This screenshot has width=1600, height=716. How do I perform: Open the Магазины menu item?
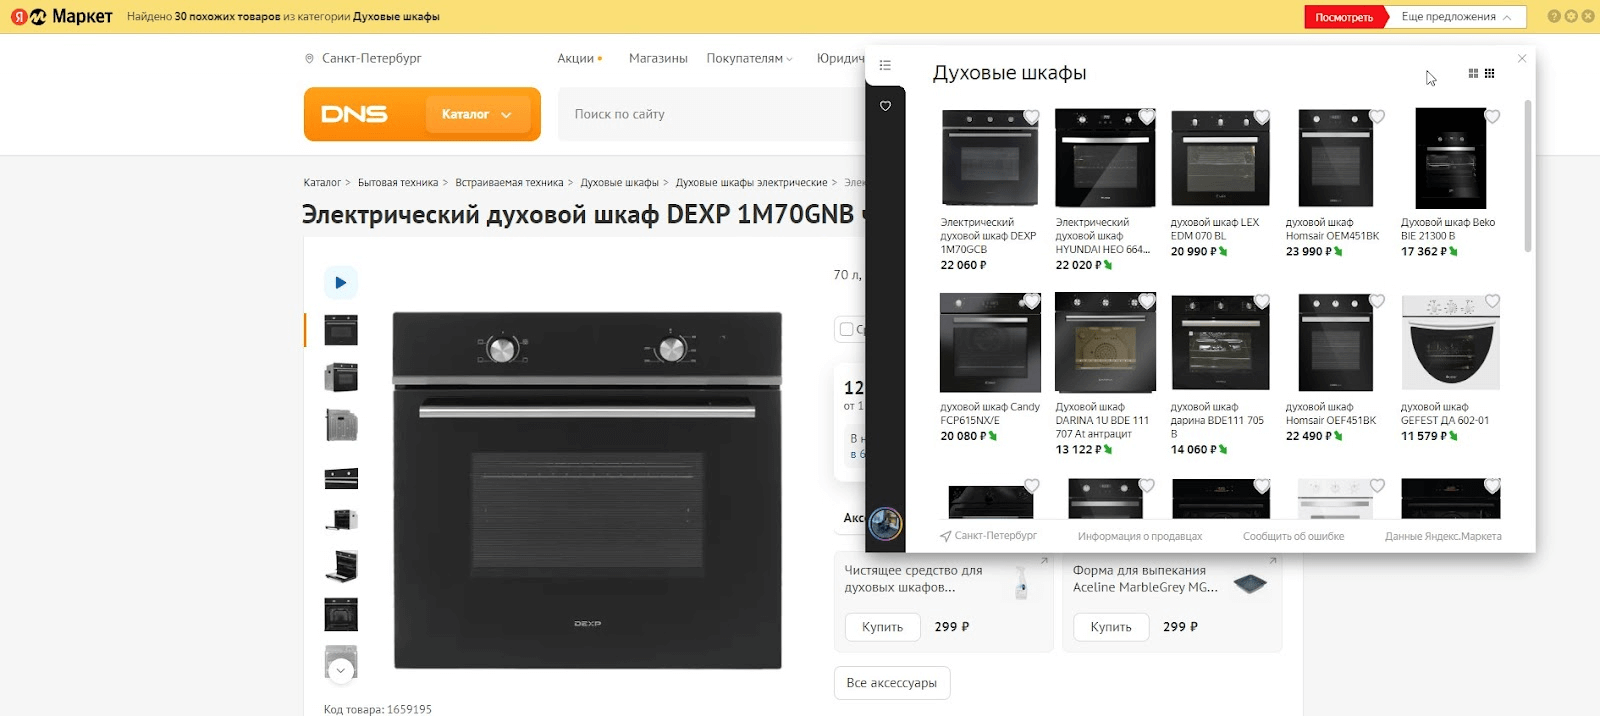[x=658, y=59]
